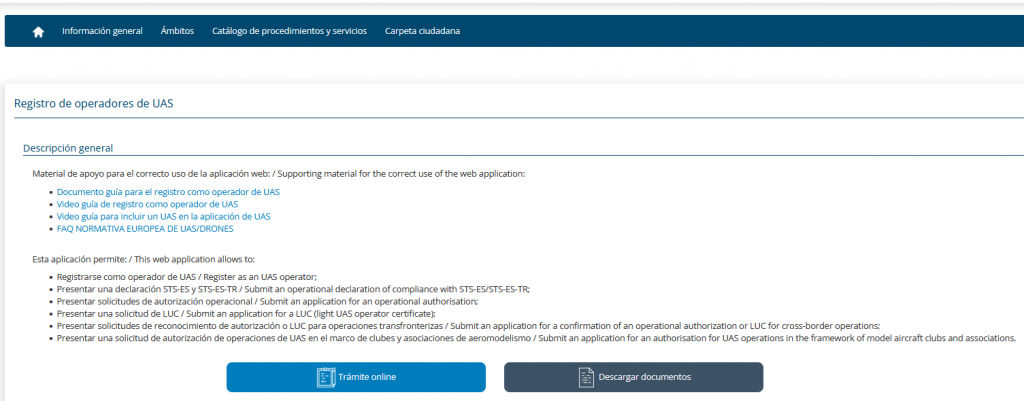Click the model aircraft clubs bullet text

537,338
